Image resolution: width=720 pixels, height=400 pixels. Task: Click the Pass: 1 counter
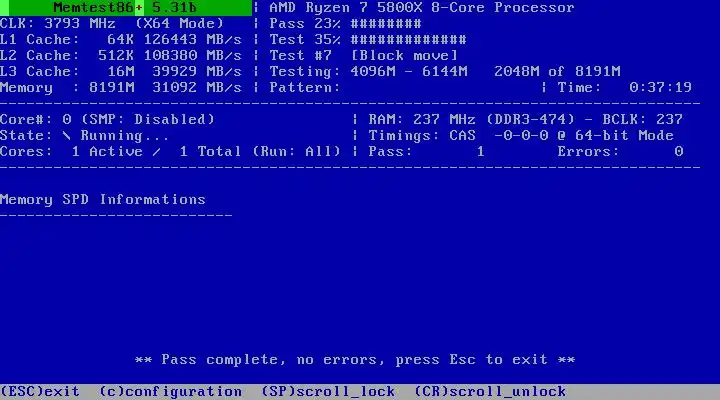(427, 152)
